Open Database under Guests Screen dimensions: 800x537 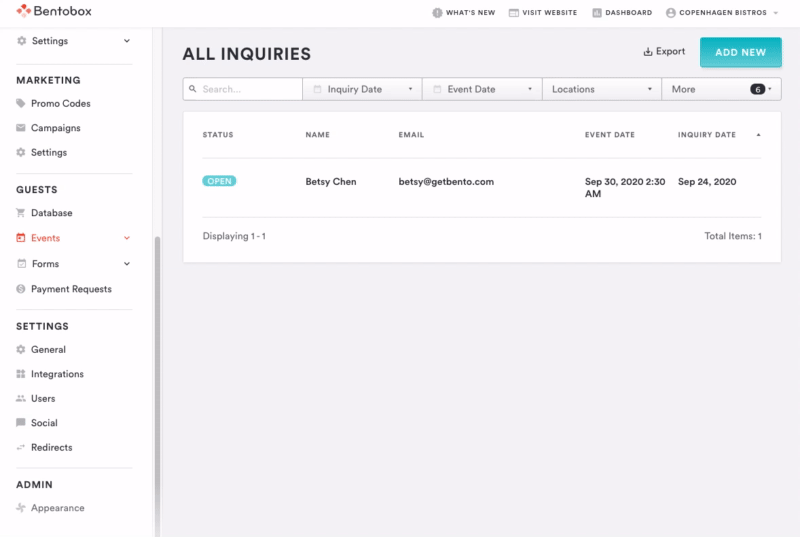(x=52, y=213)
